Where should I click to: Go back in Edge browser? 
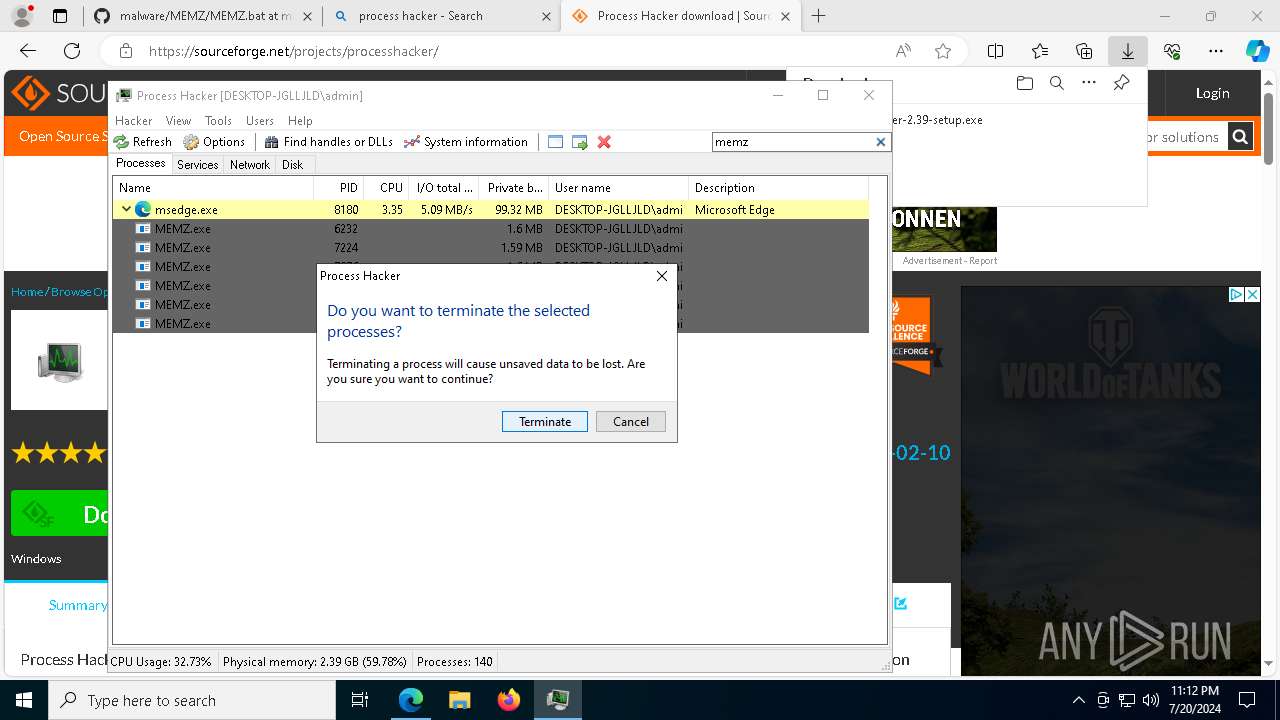[x=28, y=51]
